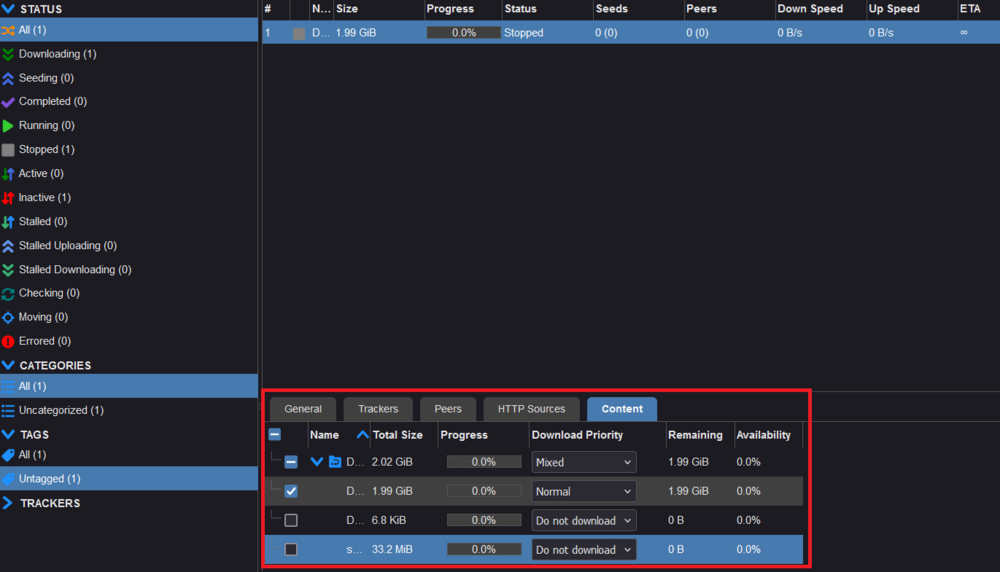Uncheck the 1.99 GiB file checkbox
Screen dimensions: 1000x572
pos(291,491)
